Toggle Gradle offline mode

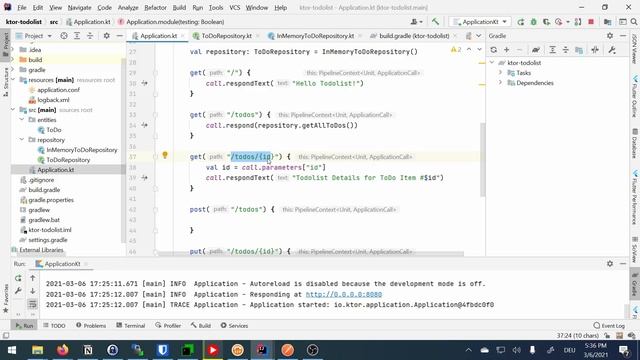(x=595, y=50)
